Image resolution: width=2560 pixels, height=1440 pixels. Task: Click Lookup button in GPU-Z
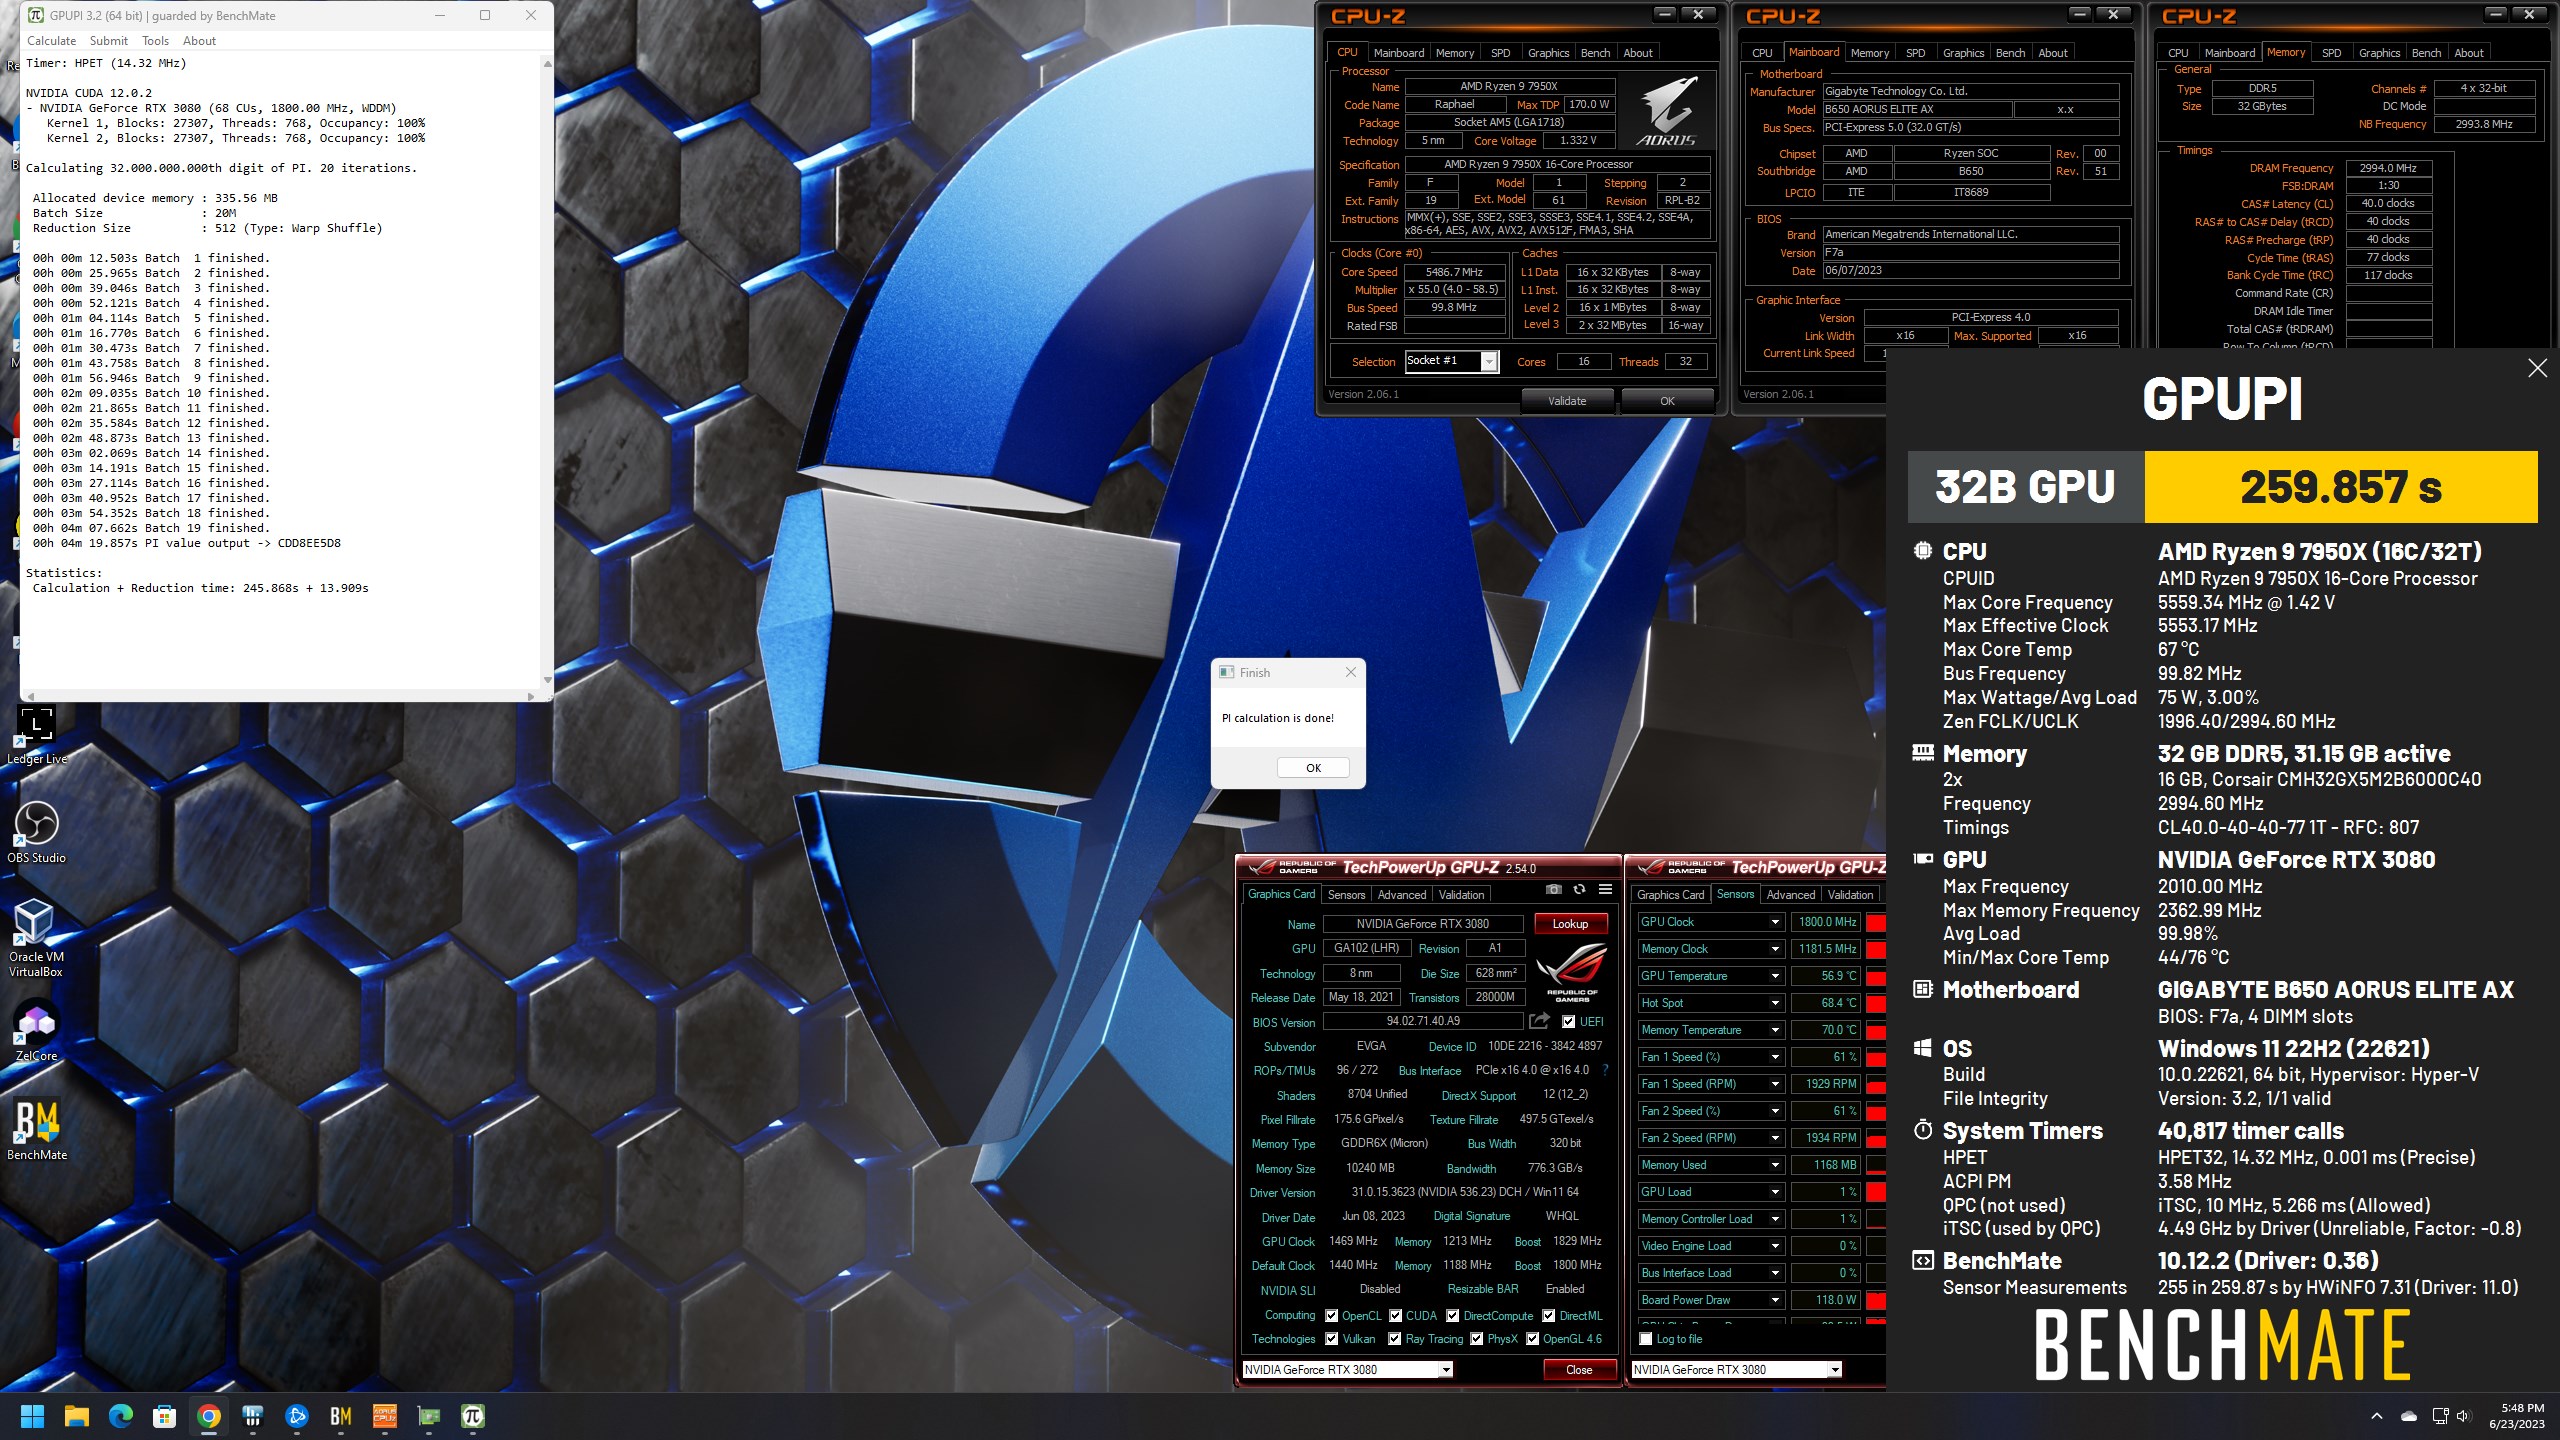coord(1570,924)
